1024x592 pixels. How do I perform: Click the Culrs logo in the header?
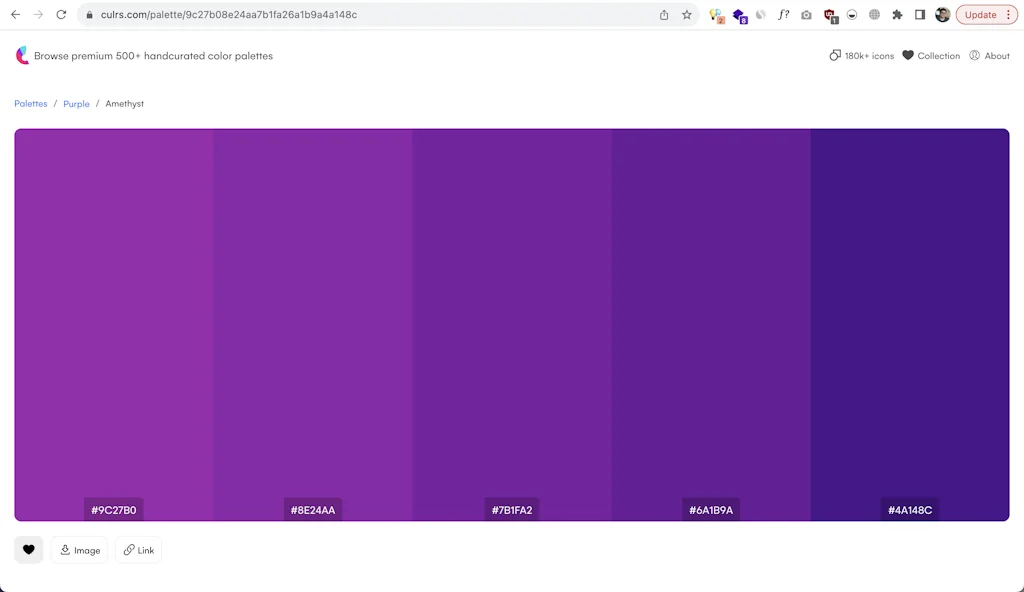[x=21, y=55]
